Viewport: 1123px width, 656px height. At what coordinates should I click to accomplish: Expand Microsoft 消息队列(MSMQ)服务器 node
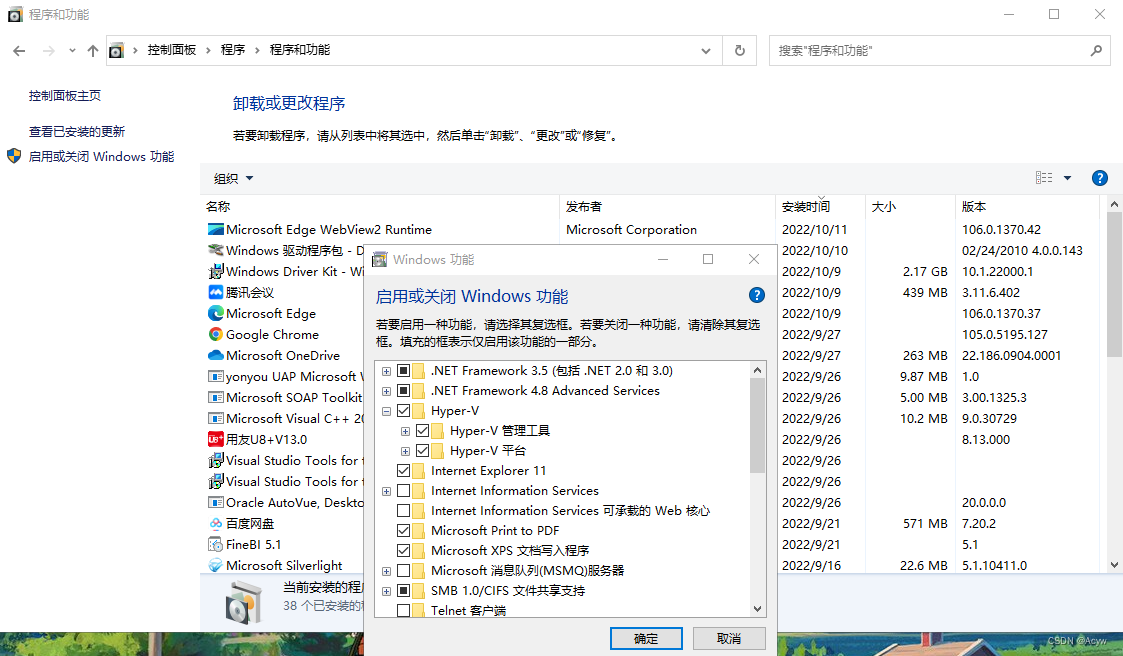tap(386, 571)
